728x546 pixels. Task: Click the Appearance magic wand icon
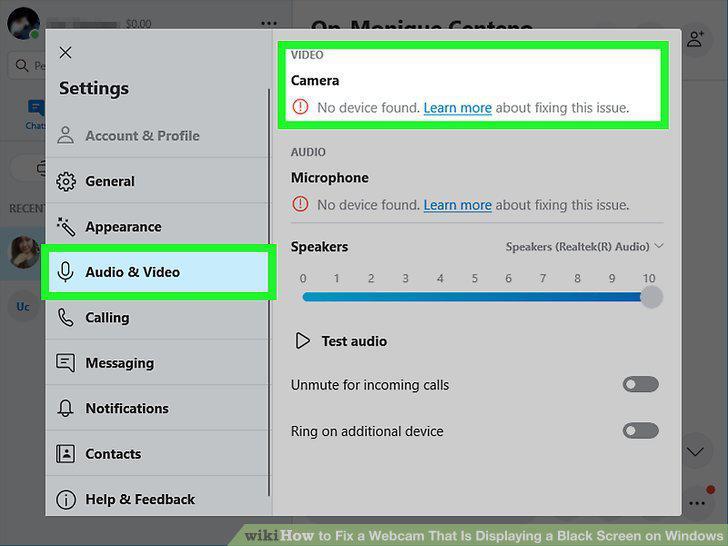(x=66, y=227)
